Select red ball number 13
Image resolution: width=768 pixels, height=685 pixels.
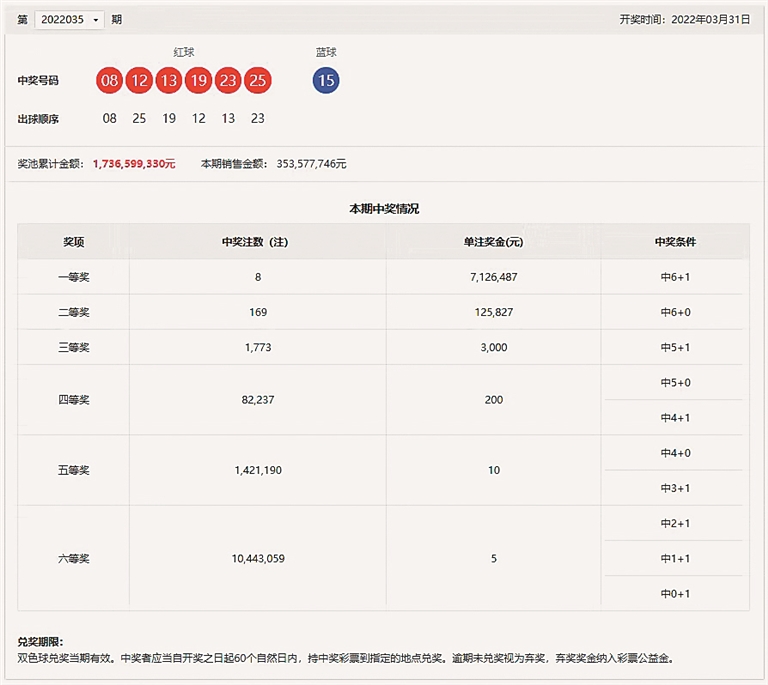point(169,80)
